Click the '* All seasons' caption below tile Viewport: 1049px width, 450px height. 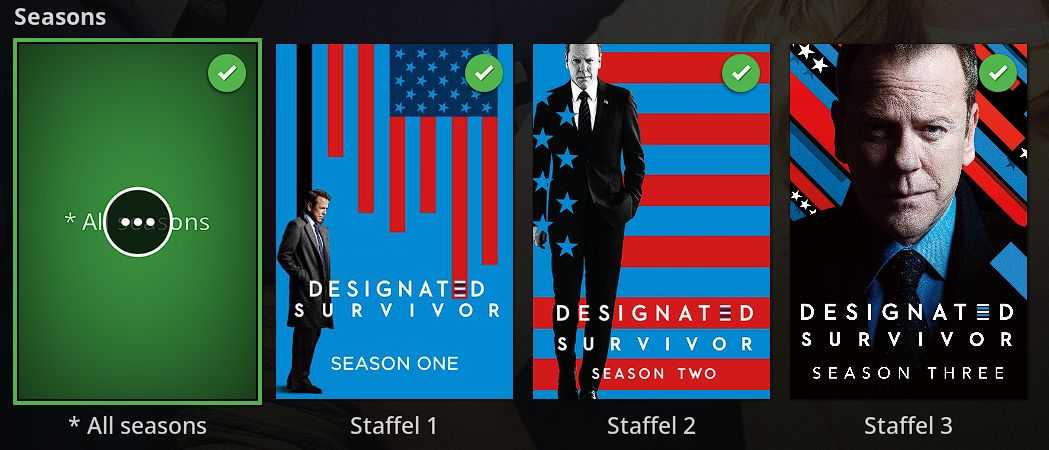point(138,425)
